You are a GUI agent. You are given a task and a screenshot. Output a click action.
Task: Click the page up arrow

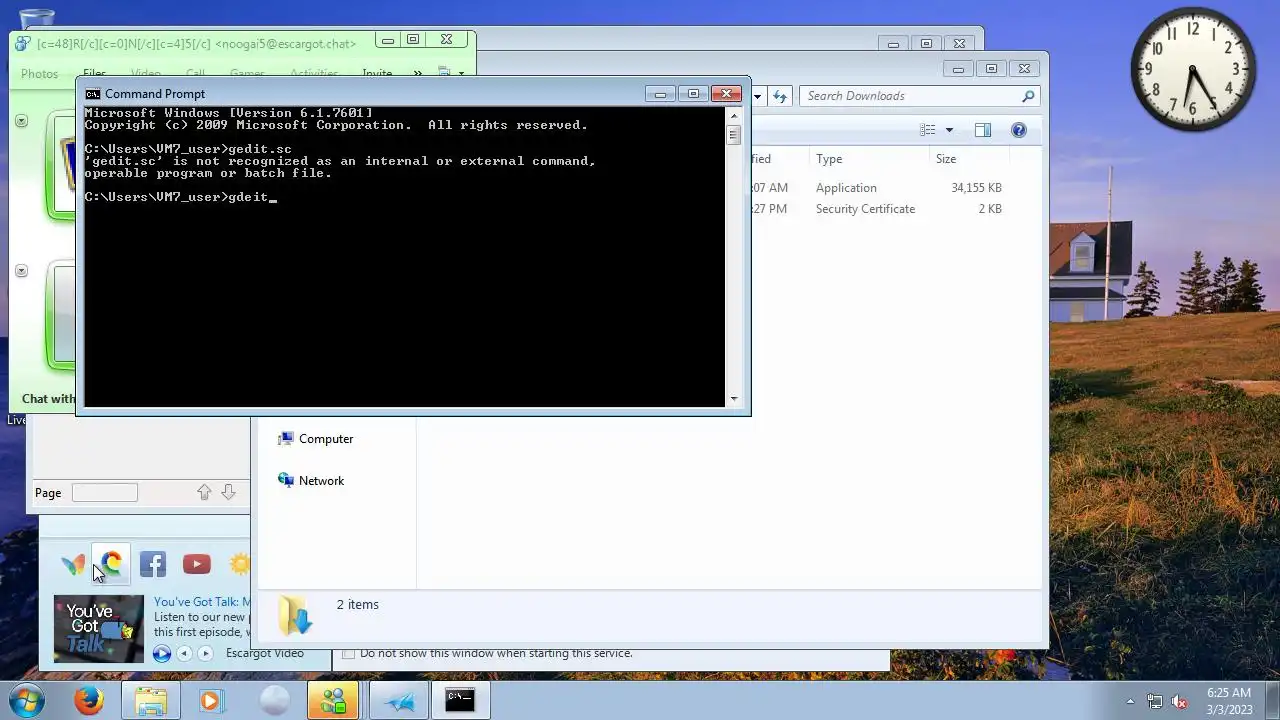click(204, 492)
